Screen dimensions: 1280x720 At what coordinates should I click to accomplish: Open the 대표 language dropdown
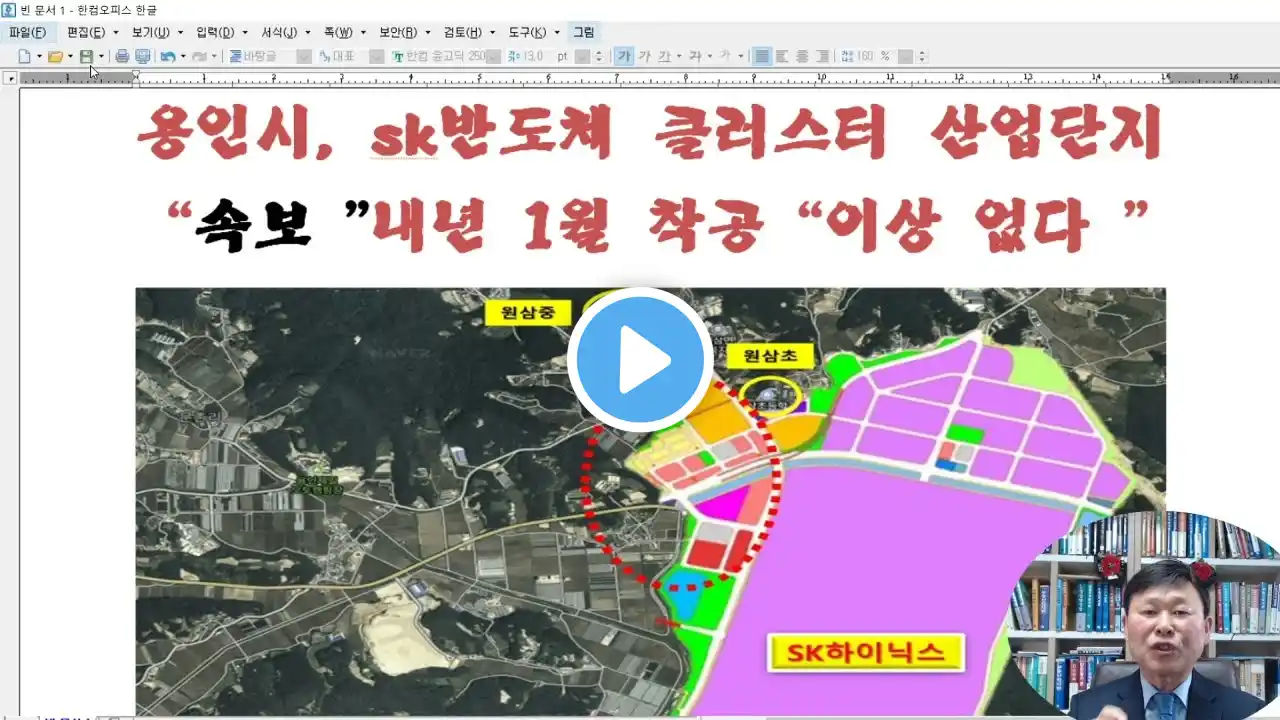pos(377,56)
